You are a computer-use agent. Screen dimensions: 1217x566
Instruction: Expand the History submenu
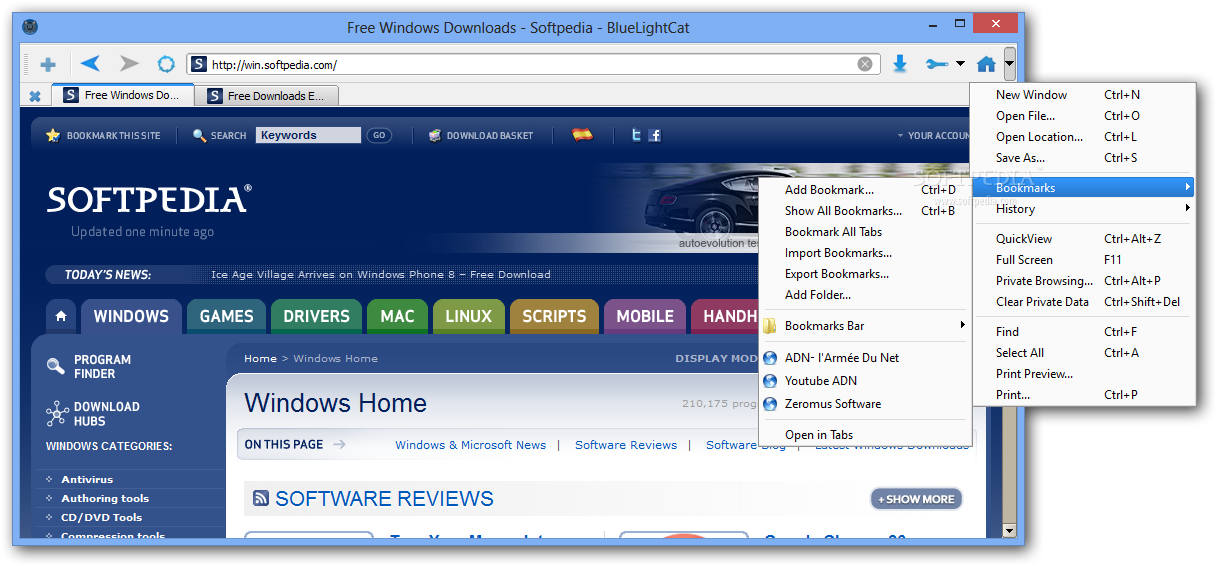[x=1083, y=209]
